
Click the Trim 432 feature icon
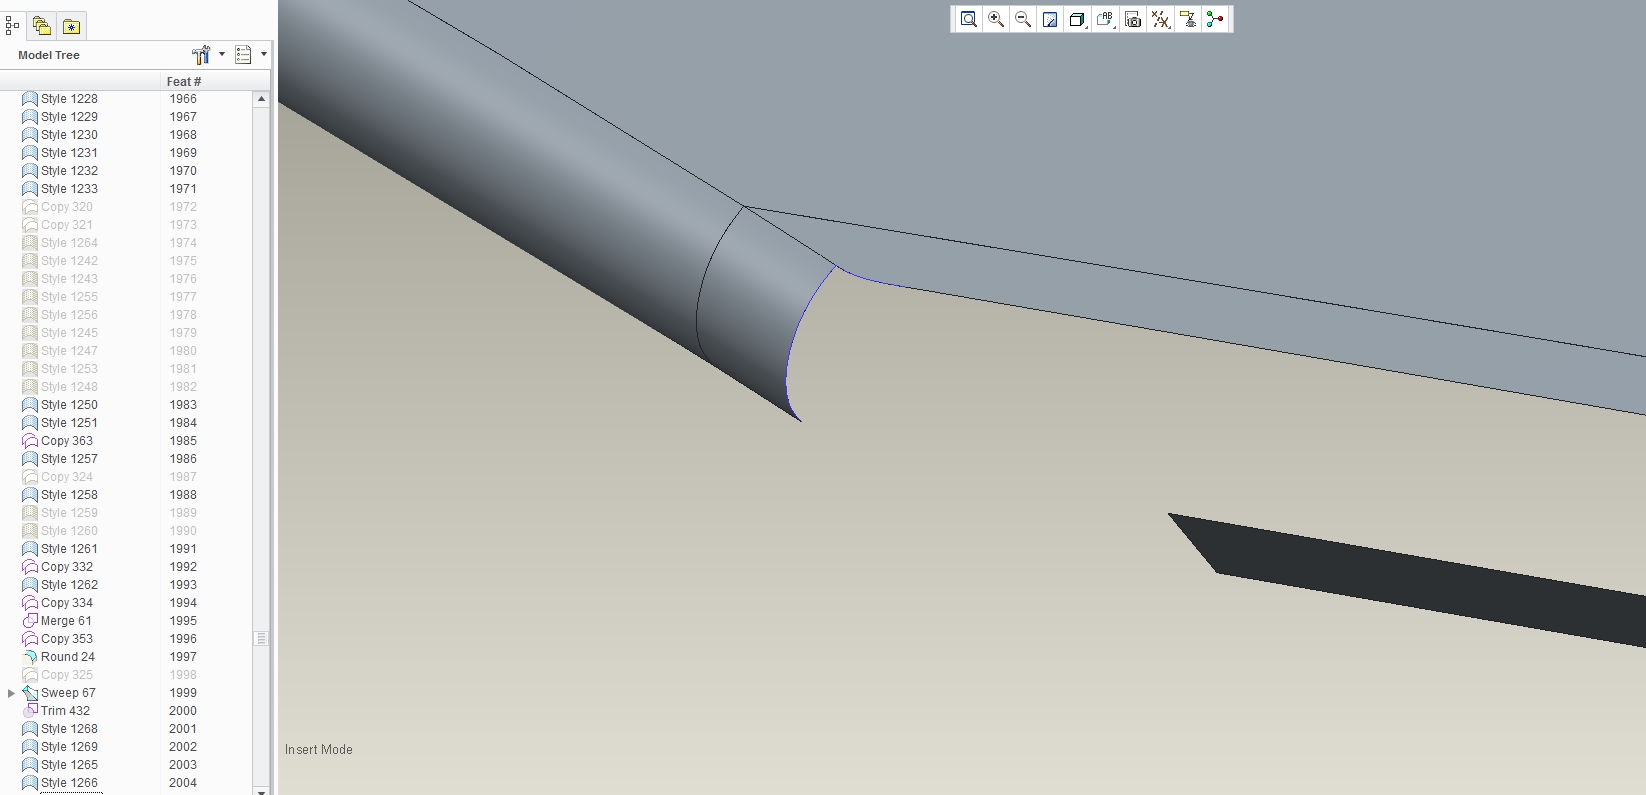point(30,711)
